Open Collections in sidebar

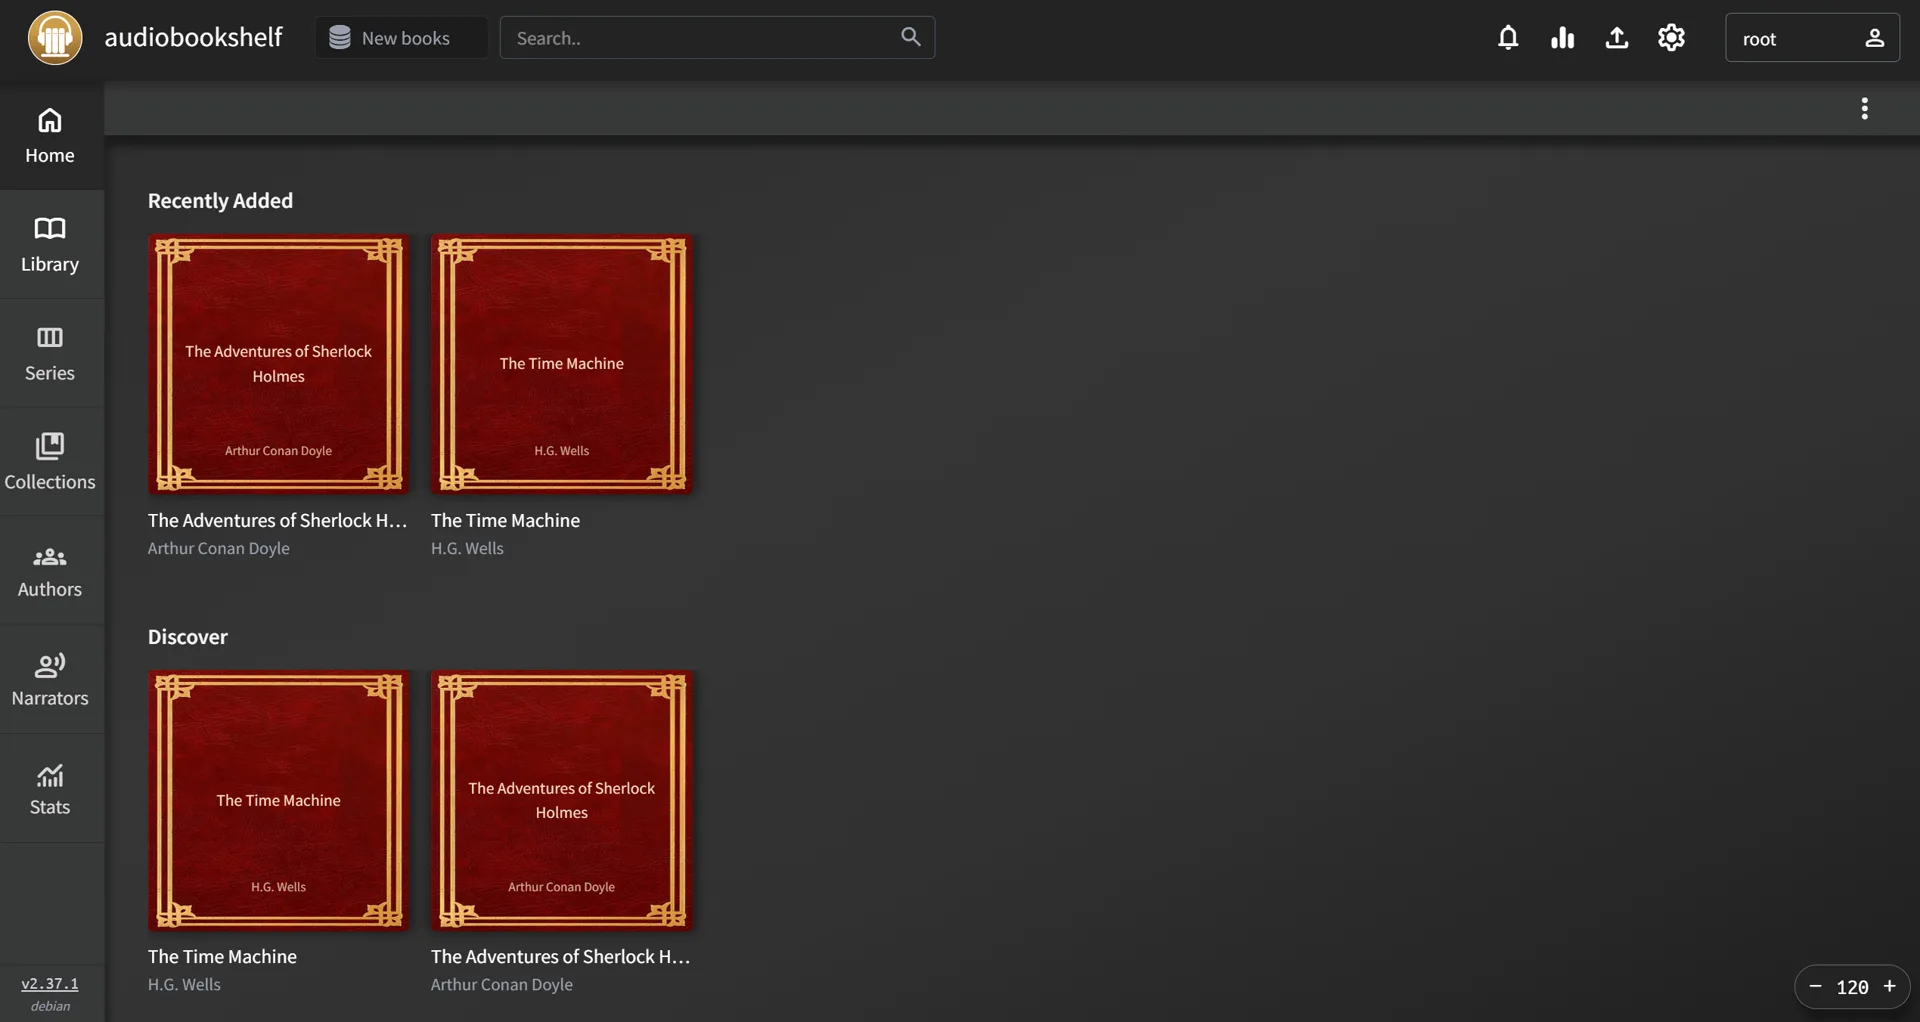coord(50,462)
